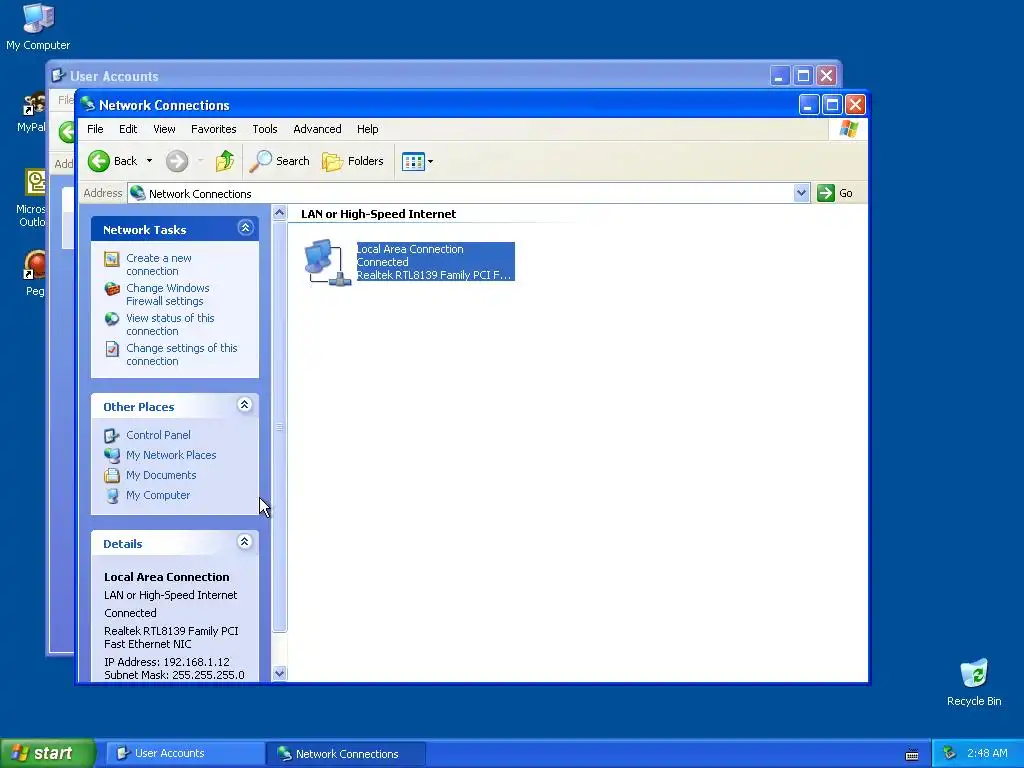
Task: Collapse the Details panel
Action: click(x=244, y=541)
